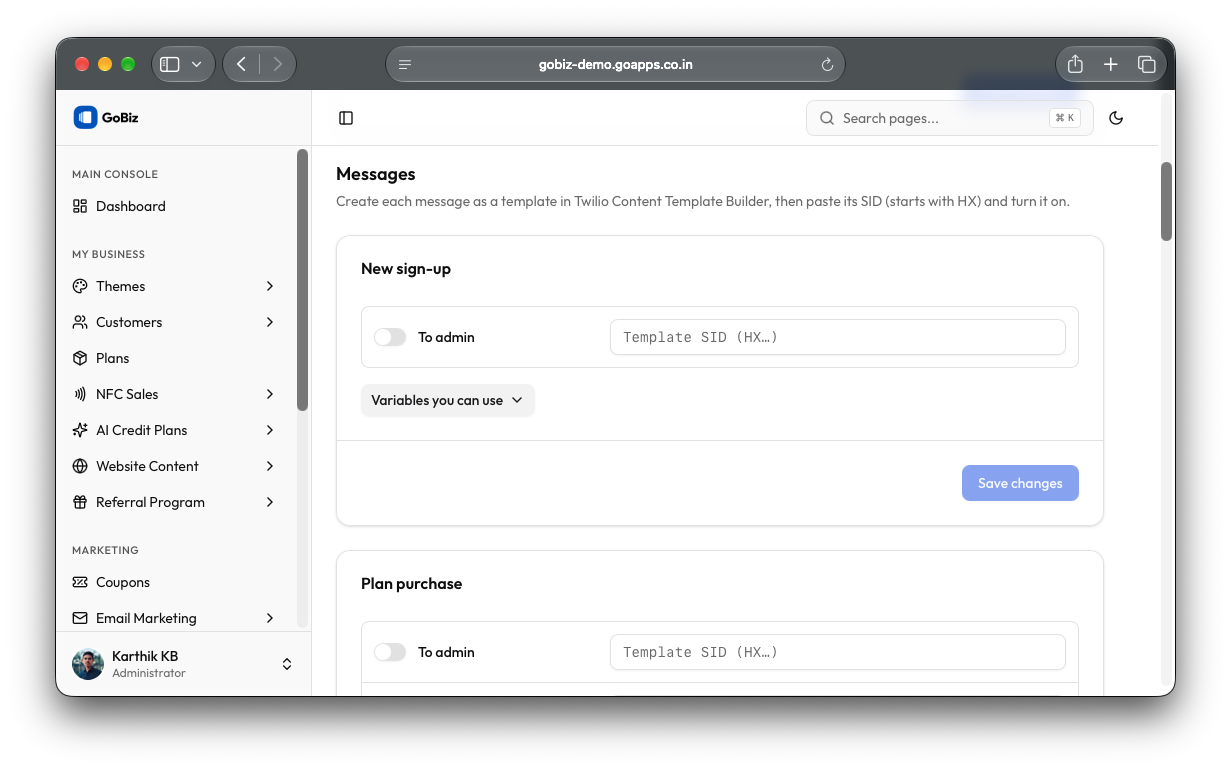Click the sidebar scrollbar thumb
Screen dimensions: 1231x770
(x=302, y=280)
